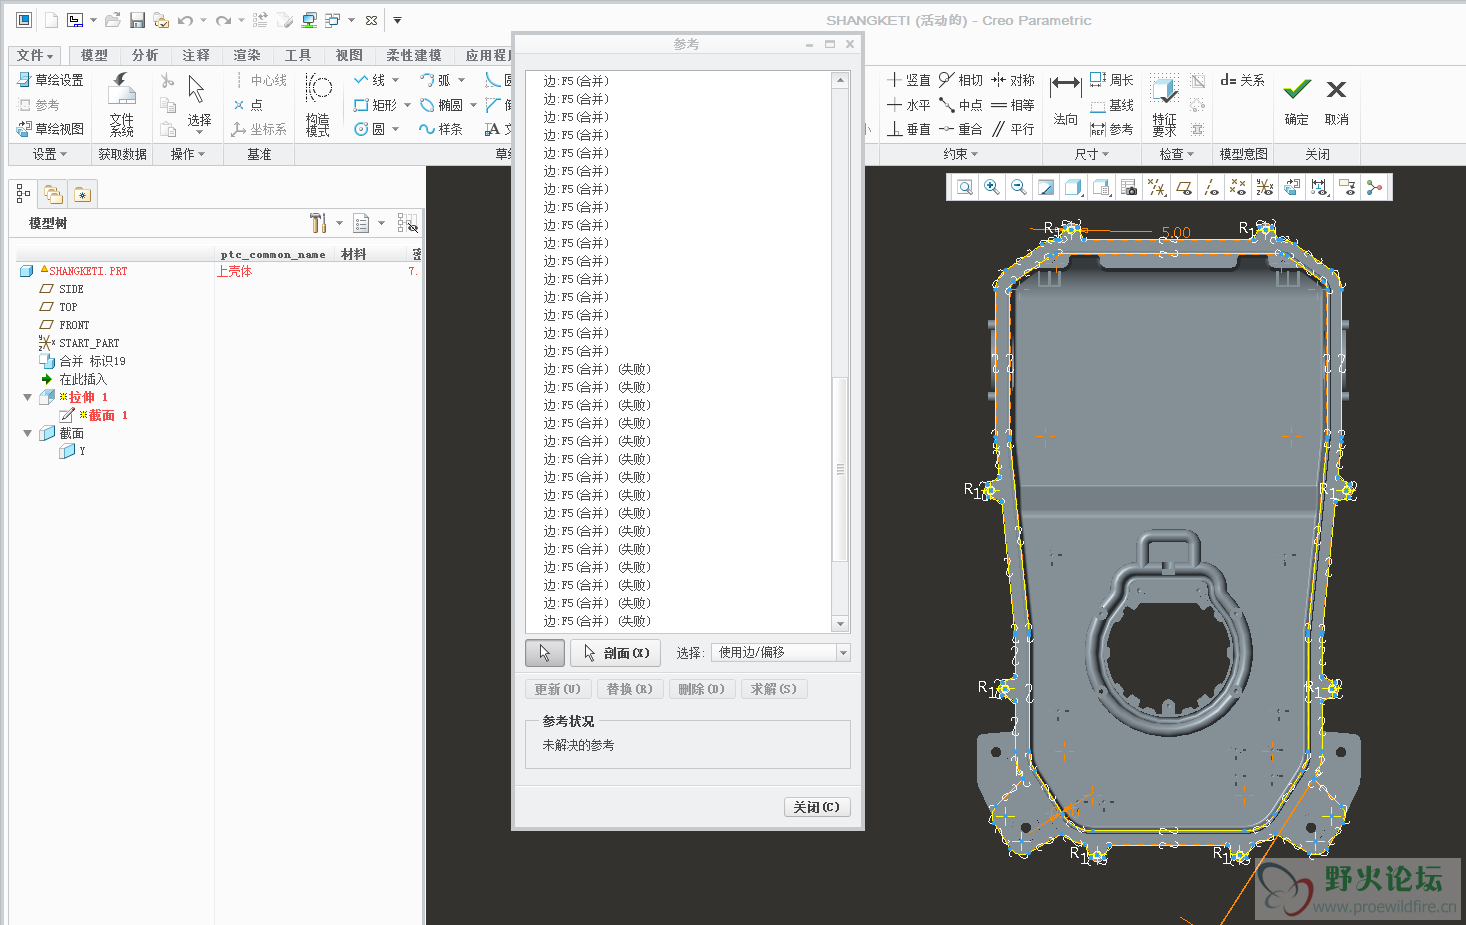Viewport: 1466px width, 925px height.
Task: Click the 周长 perimeter dimension tool
Action: point(1111,80)
